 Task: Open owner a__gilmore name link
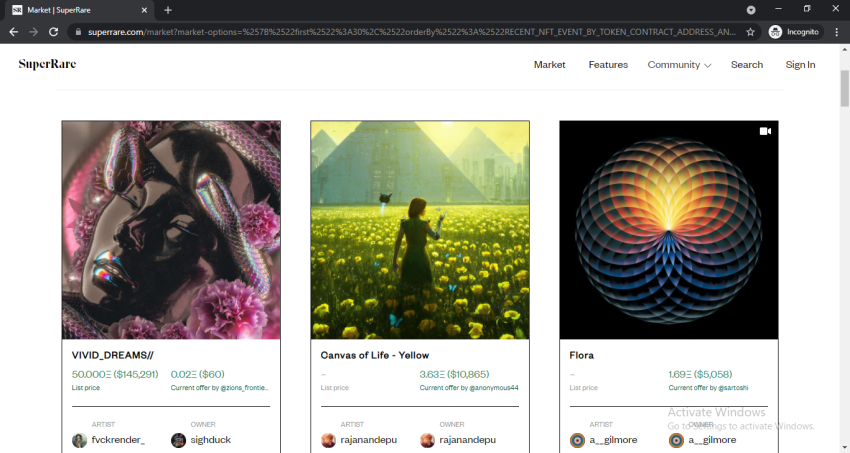coord(712,439)
